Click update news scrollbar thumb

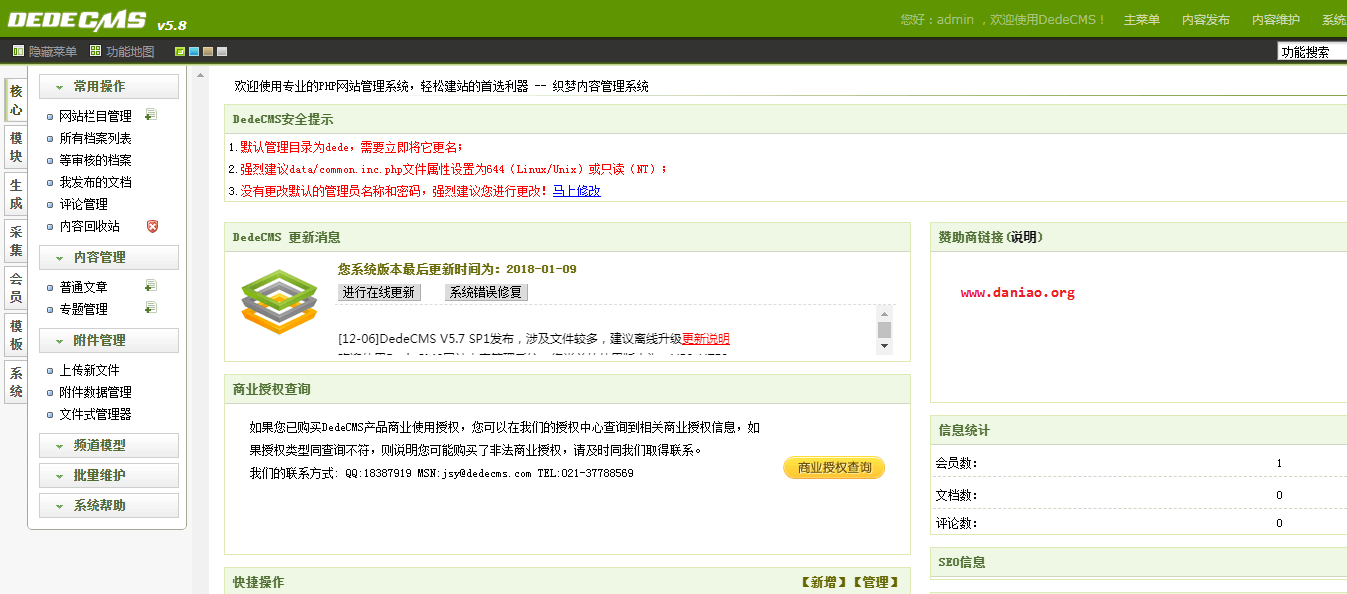(884, 329)
